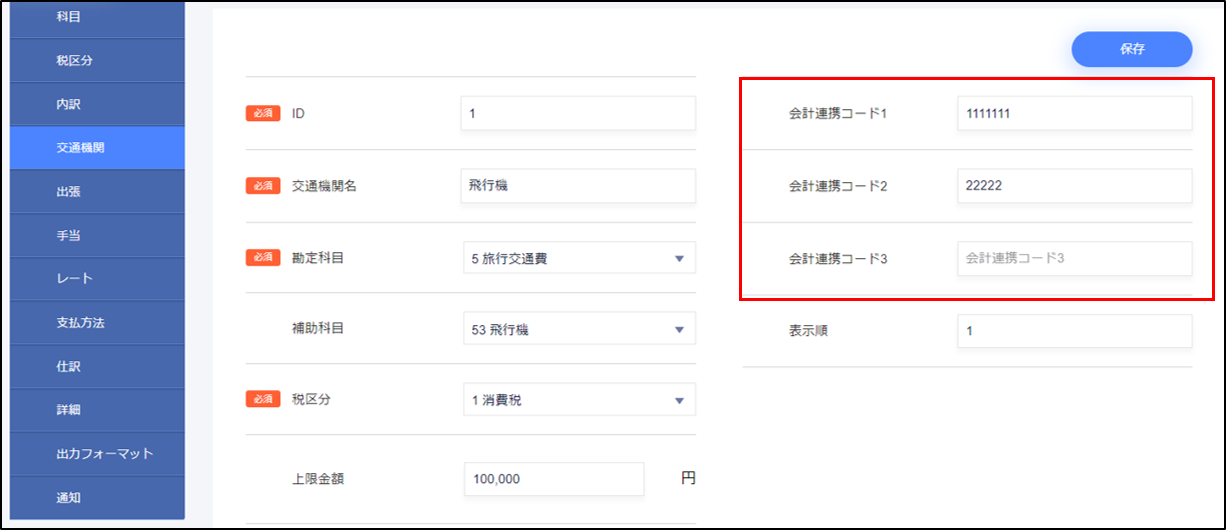
Task: Click the 上限金額 amount field
Action: click(553, 479)
